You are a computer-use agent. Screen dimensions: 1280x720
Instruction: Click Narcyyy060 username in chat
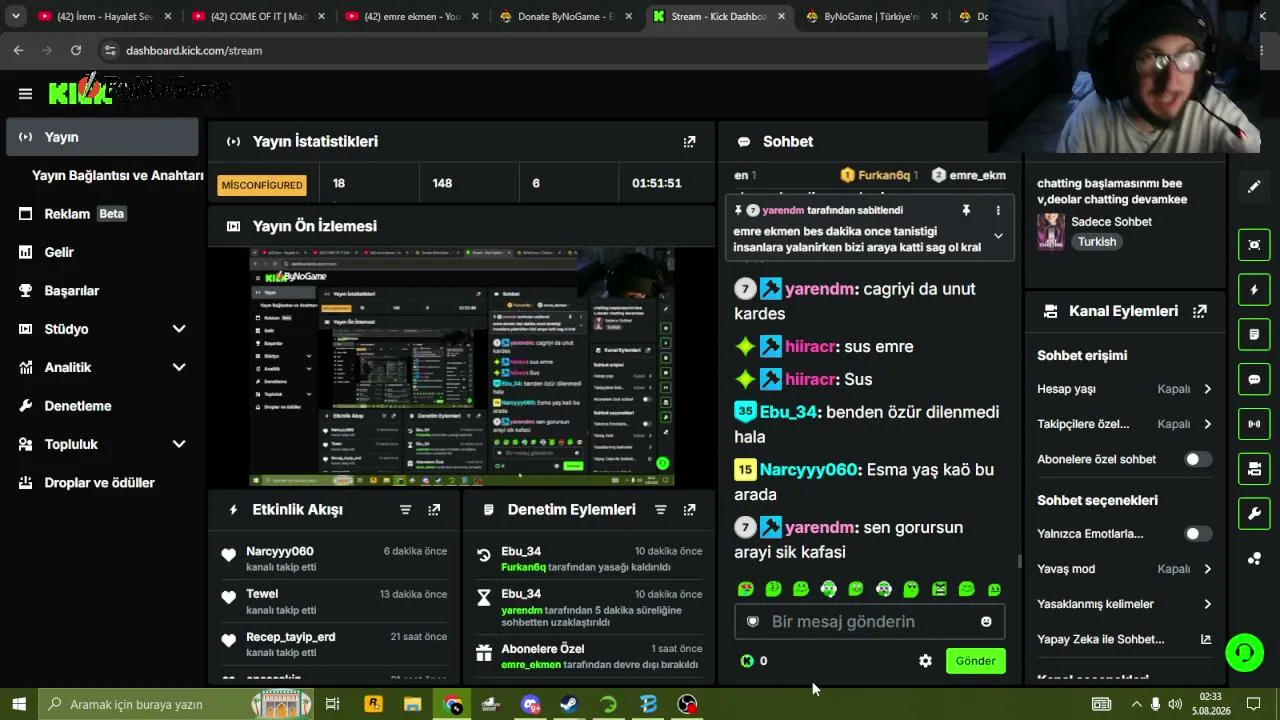click(808, 470)
